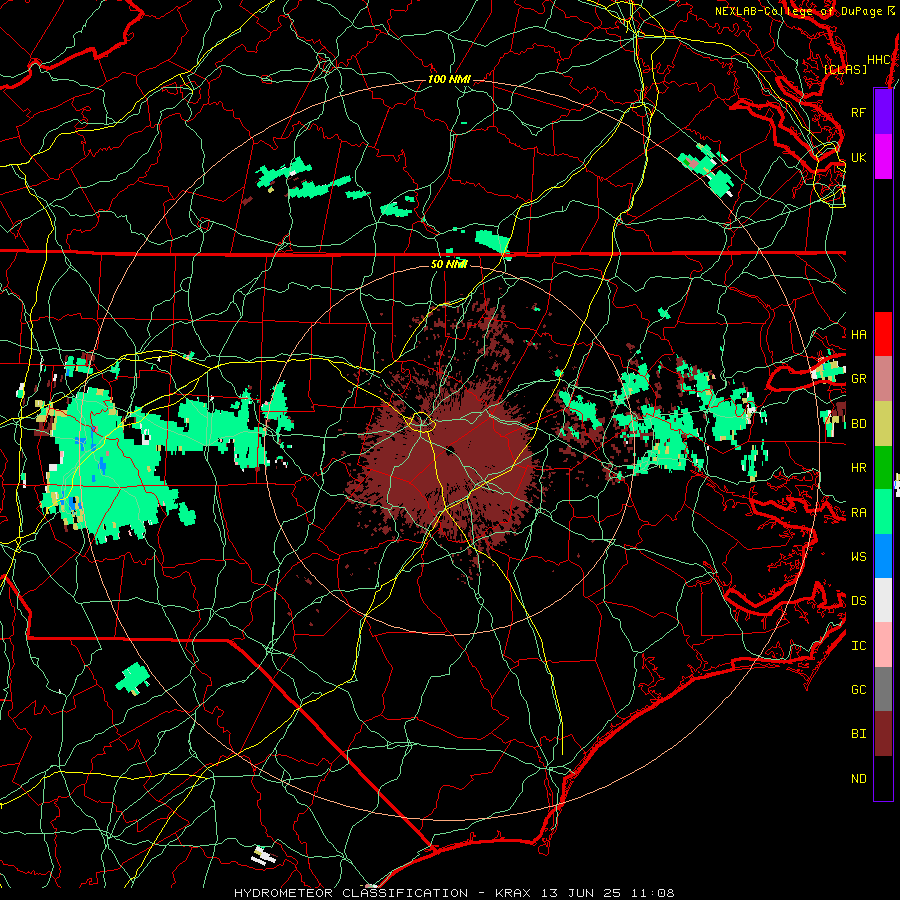
Task: Click the [CLAS] units label
Action: (x=845, y=70)
